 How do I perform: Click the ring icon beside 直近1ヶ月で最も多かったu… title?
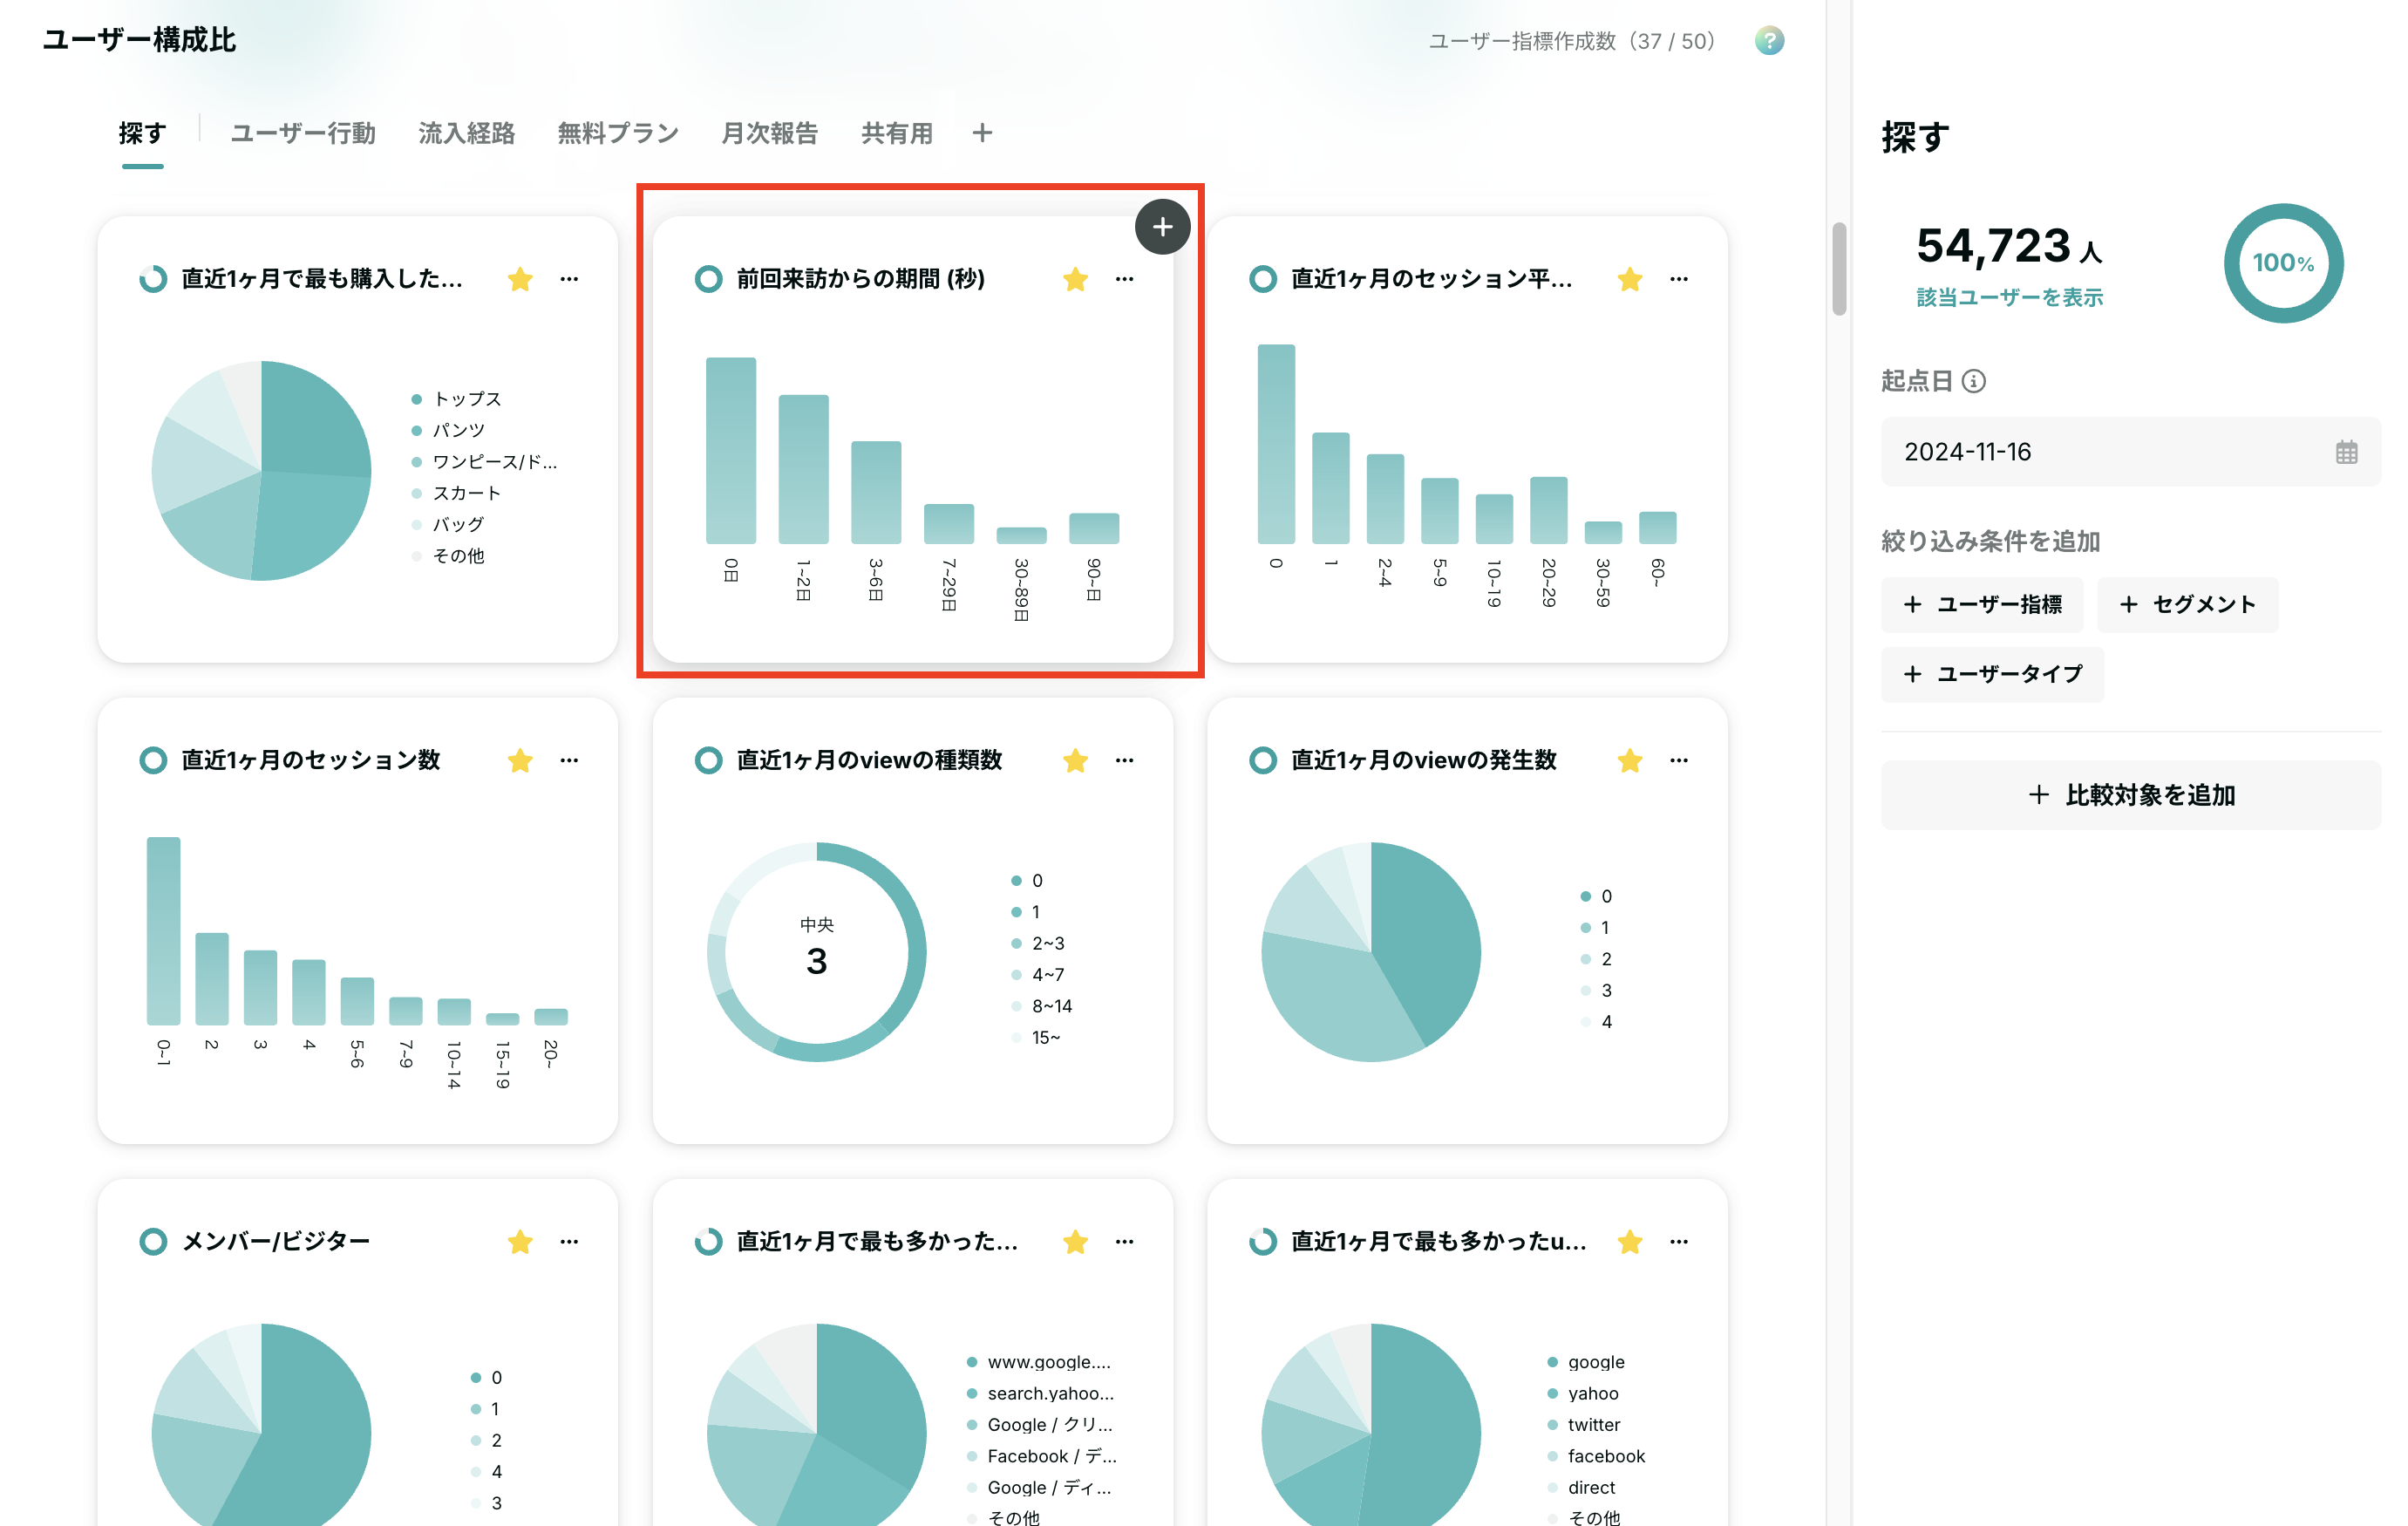(x=1262, y=1241)
